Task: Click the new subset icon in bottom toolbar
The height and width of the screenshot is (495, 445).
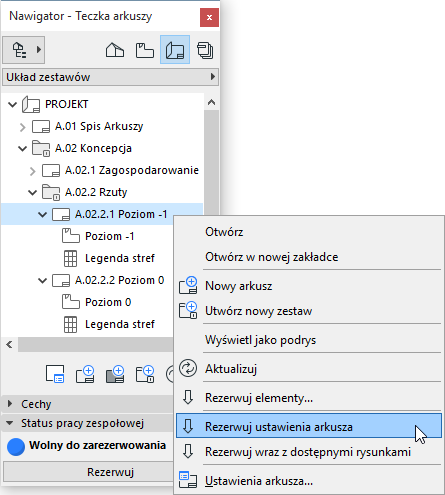Action: coord(145,374)
